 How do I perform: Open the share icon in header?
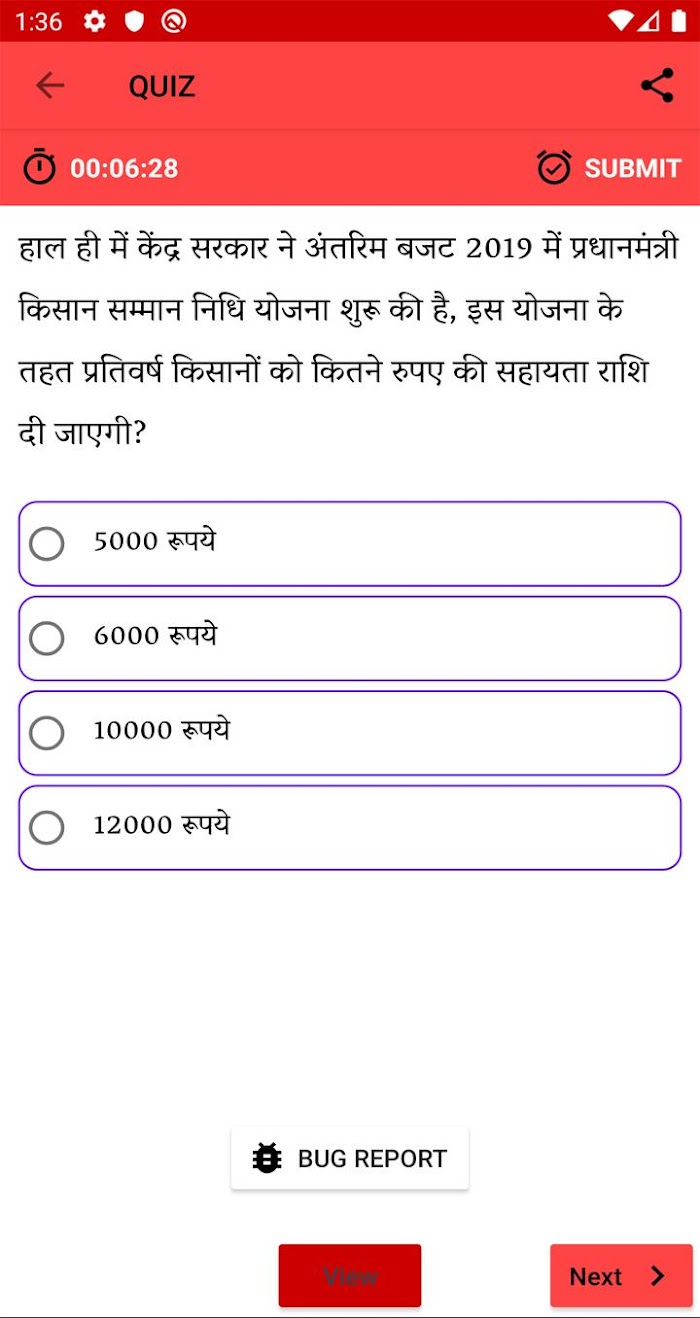click(x=657, y=86)
